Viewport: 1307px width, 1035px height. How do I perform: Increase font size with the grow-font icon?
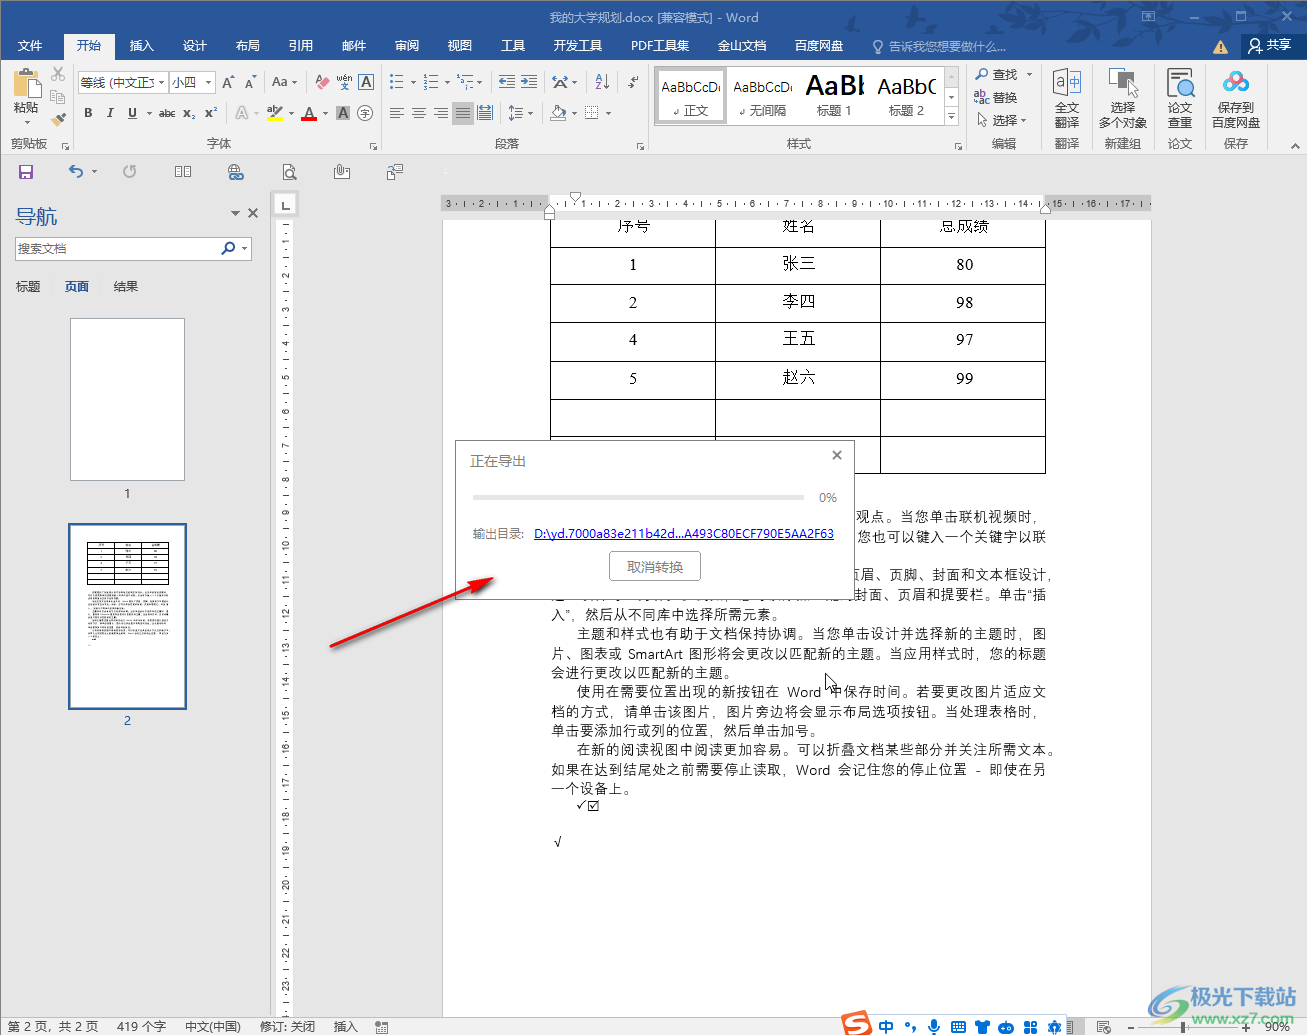pyautogui.click(x=228, y=83)
